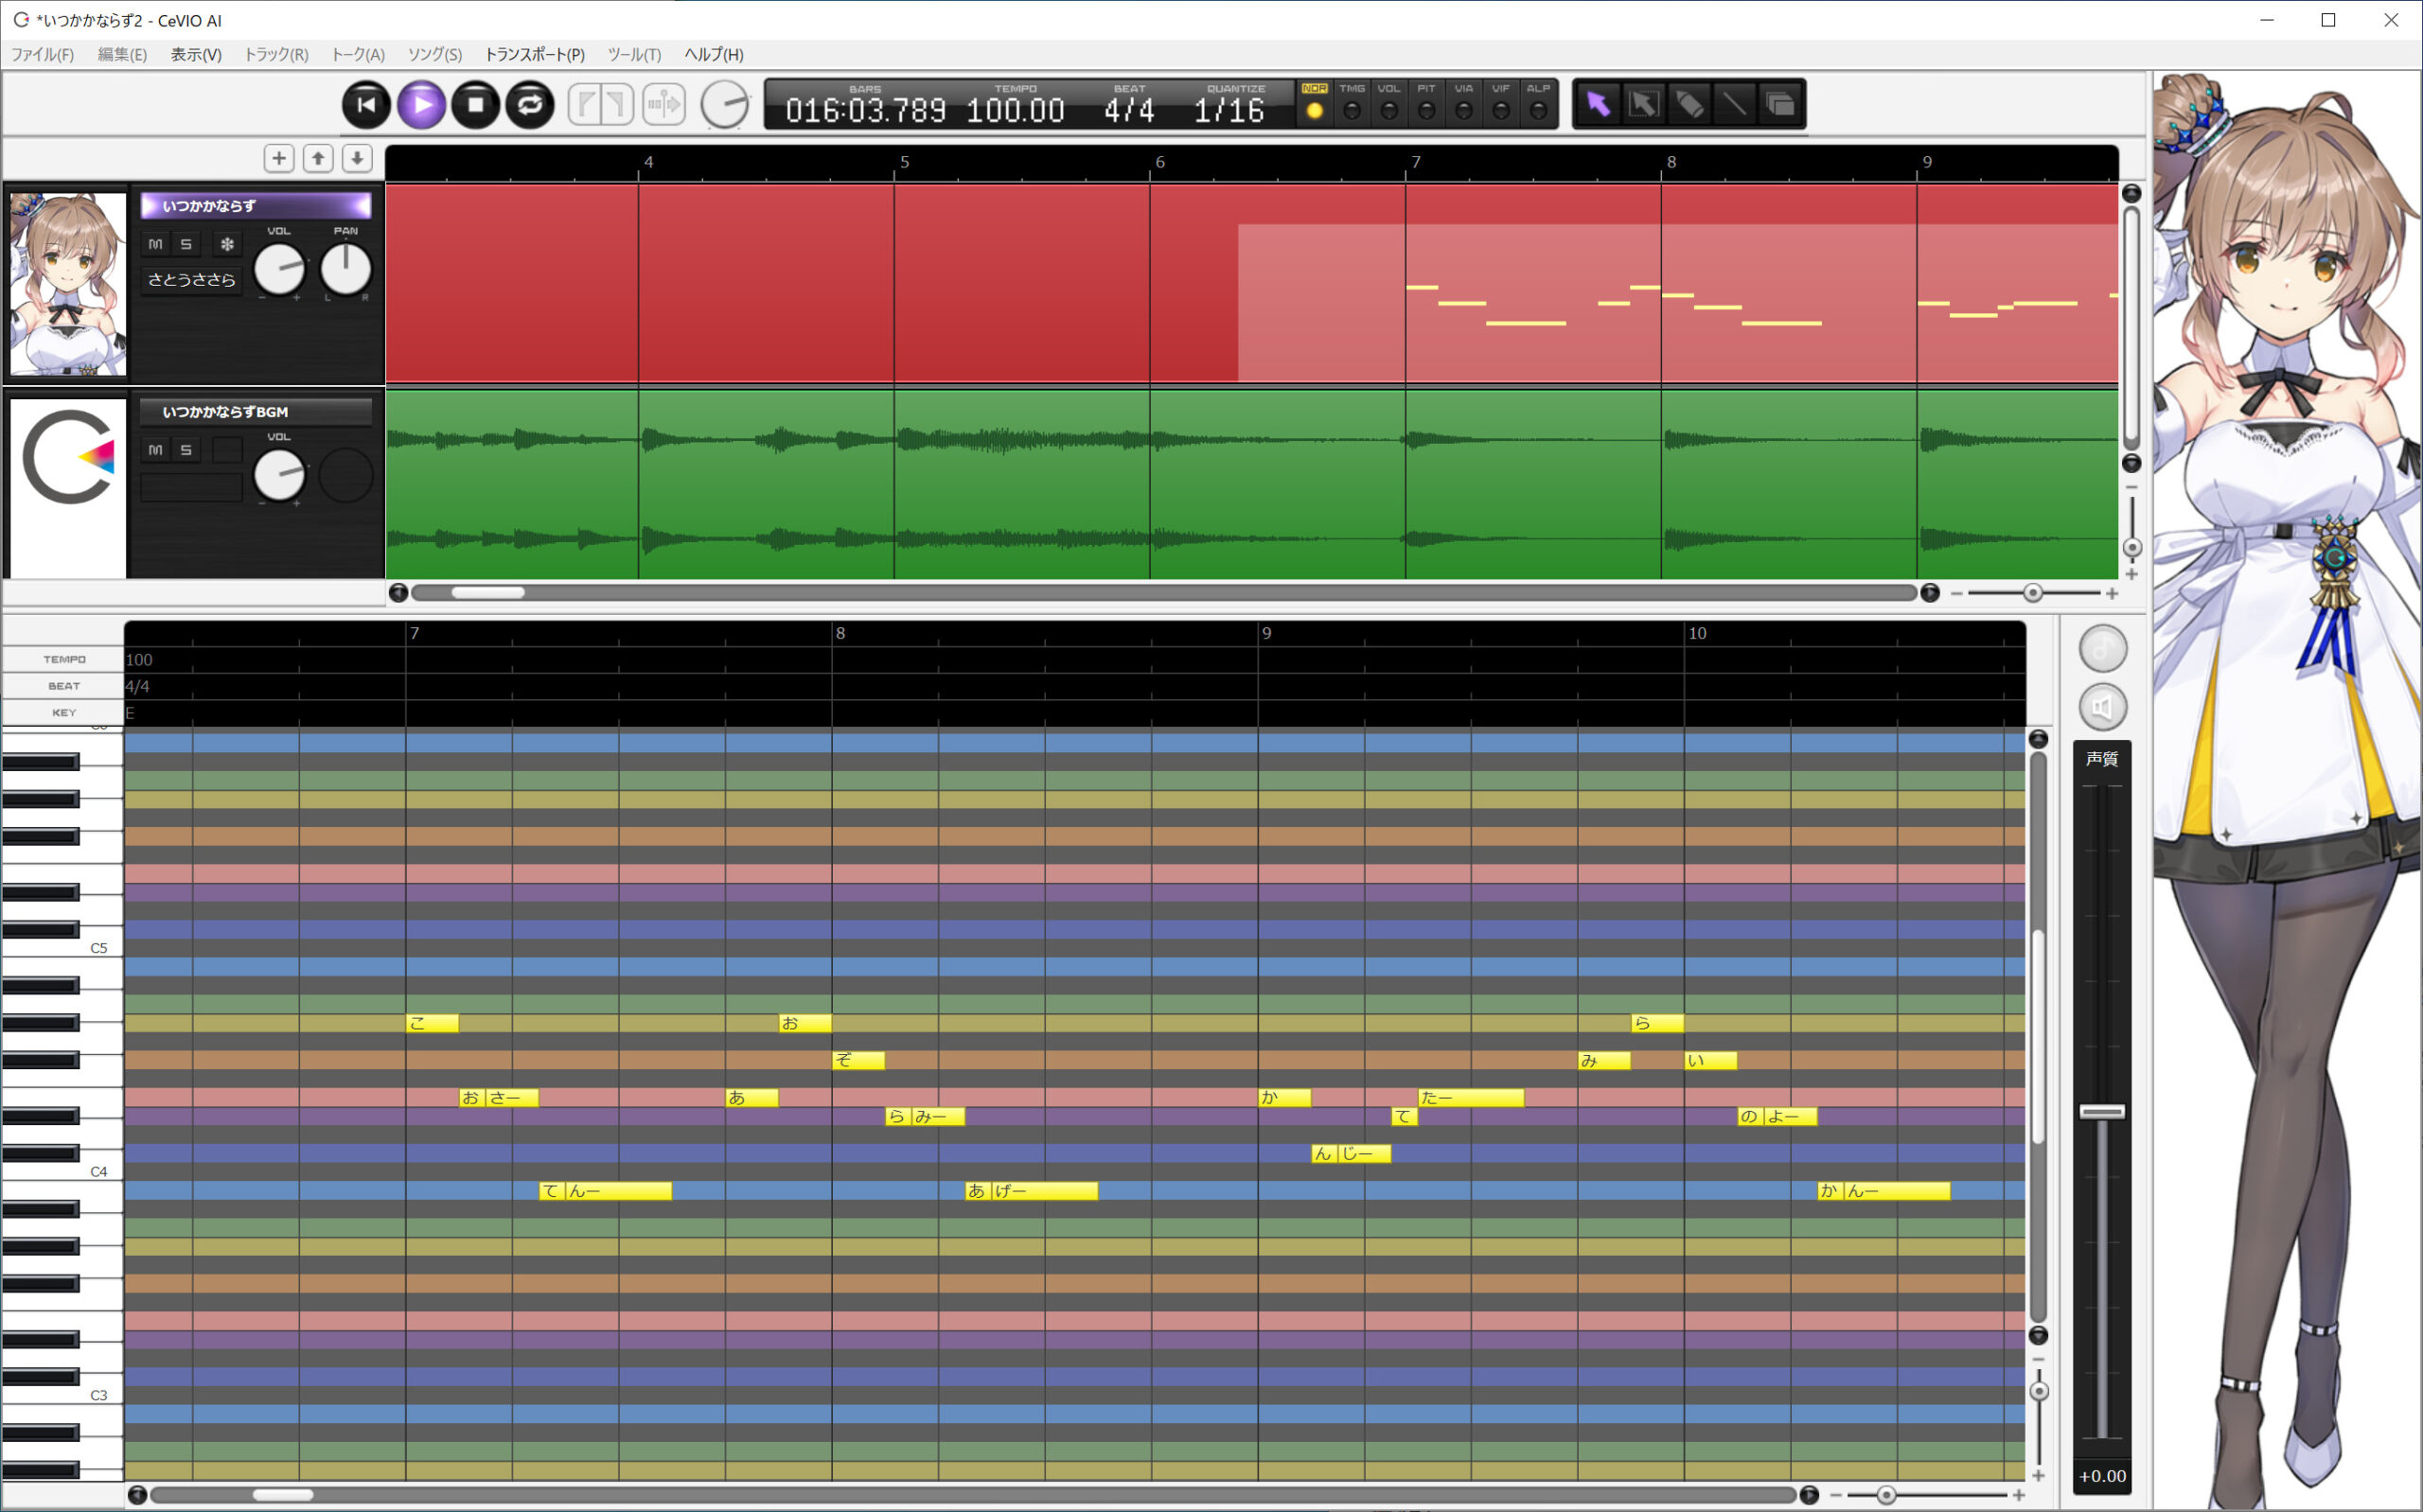Open the ファイル(F) menu
Image resolution: width=2423 pixels, height=1512 pixels.
click(42, 54)
